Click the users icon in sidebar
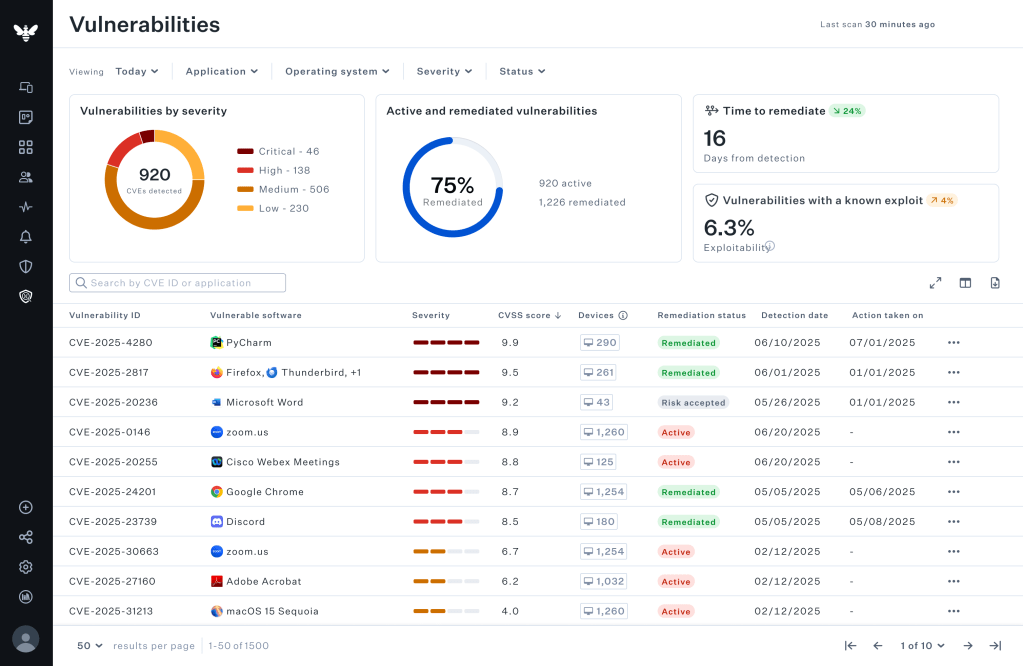 coord(26,177)
